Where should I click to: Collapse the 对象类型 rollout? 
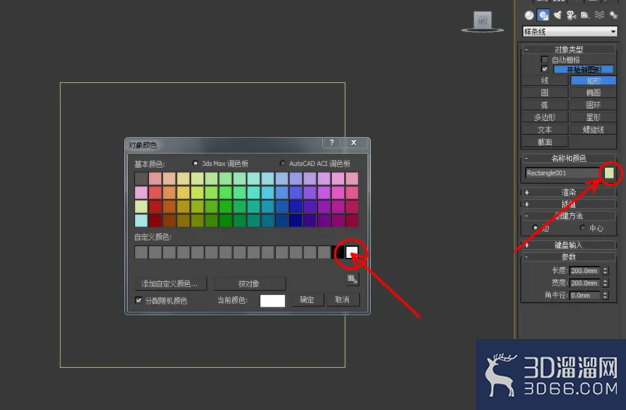click(x=569, y=50)
